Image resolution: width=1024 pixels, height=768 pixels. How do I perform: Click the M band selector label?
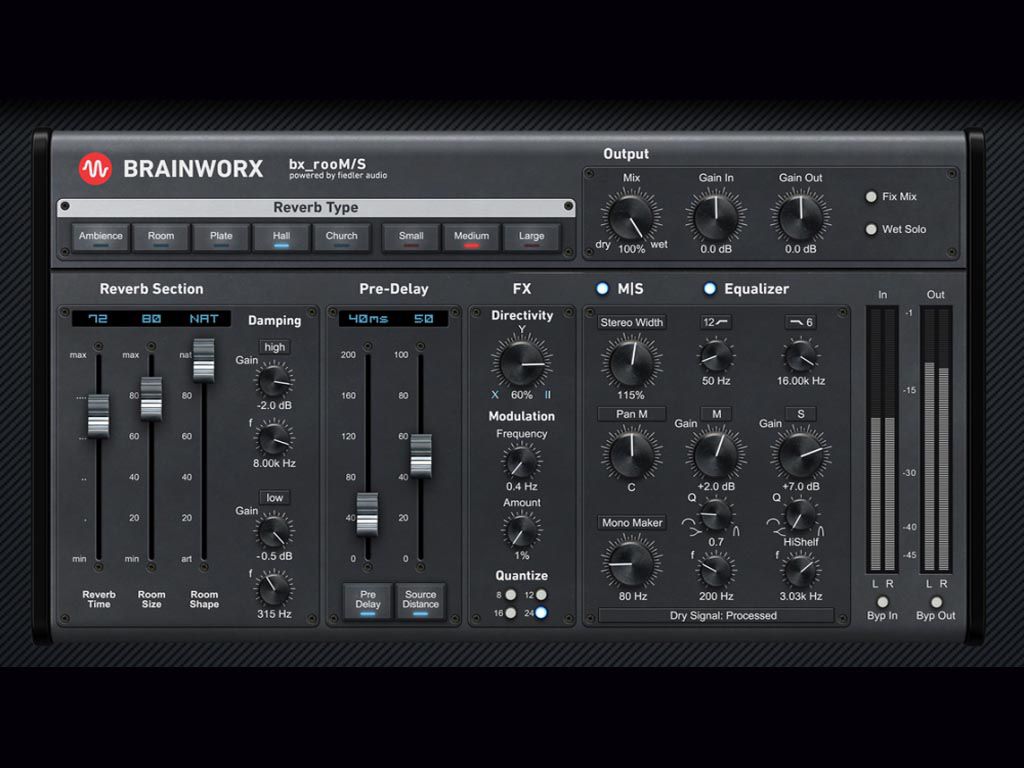(716, 414)
